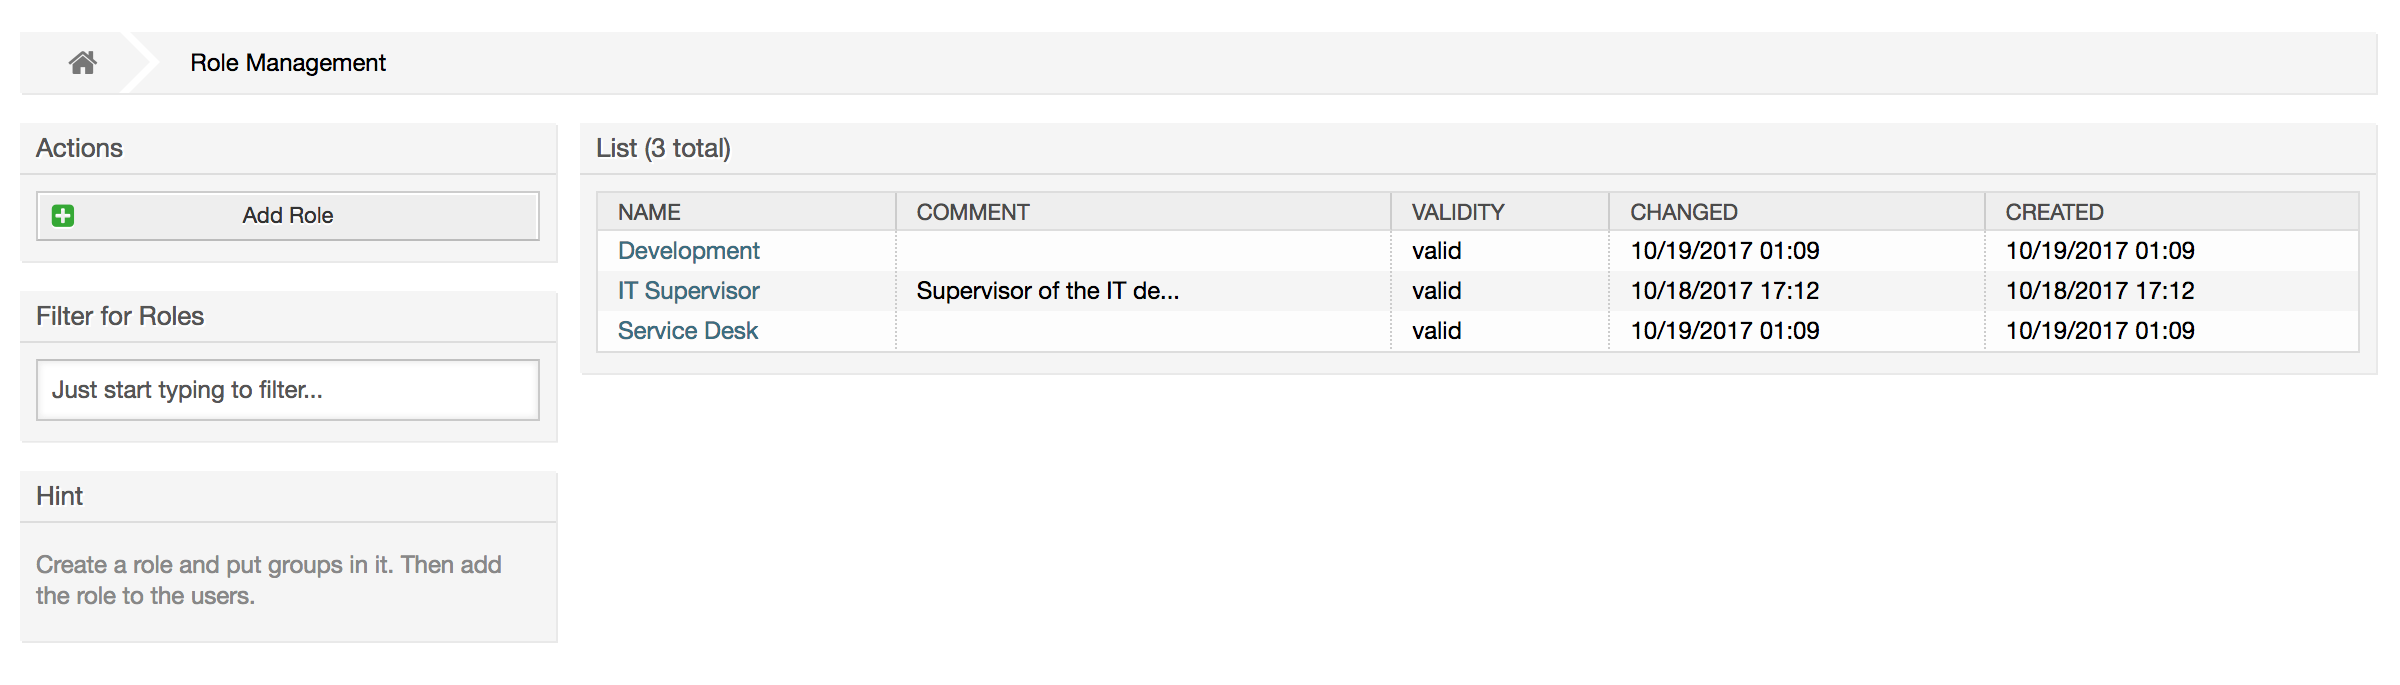Click the green plus Add Role icon
Viewport: 2400px width, 685px height.
[x=63, y=216]
